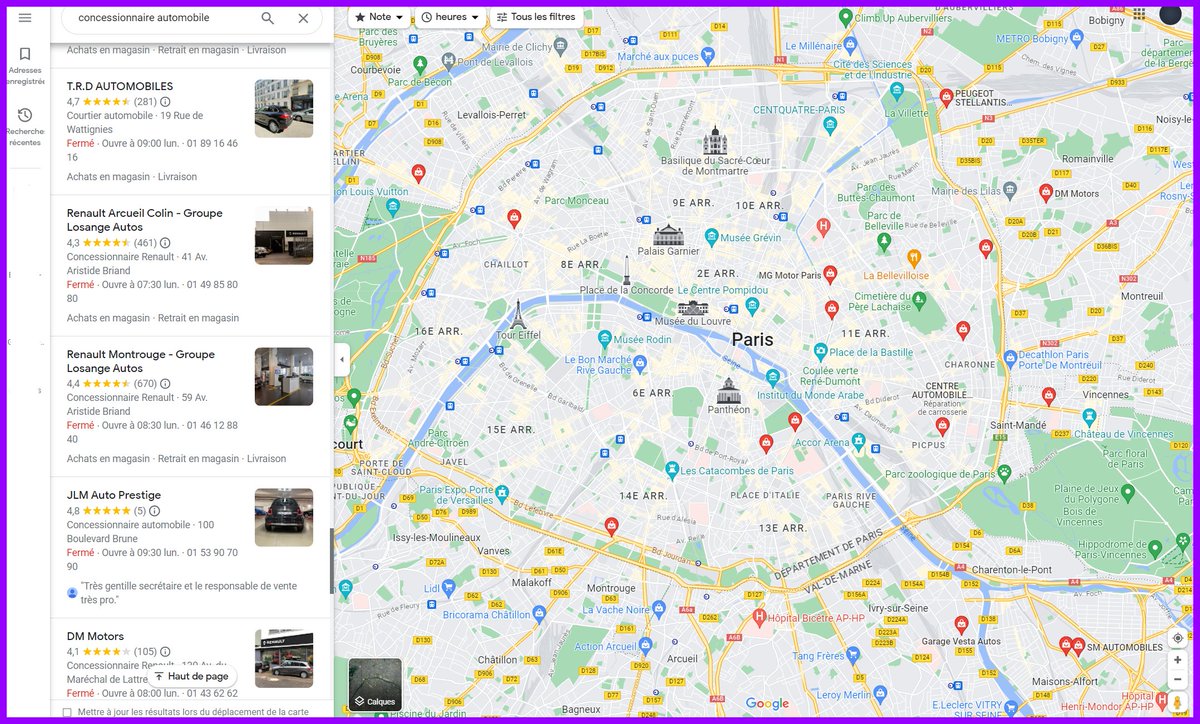Image resolution: width=1200 pixels, height=724 pixels.
Task: Click the Musée du Louvre landmark icon
Action: coord(693,307)
